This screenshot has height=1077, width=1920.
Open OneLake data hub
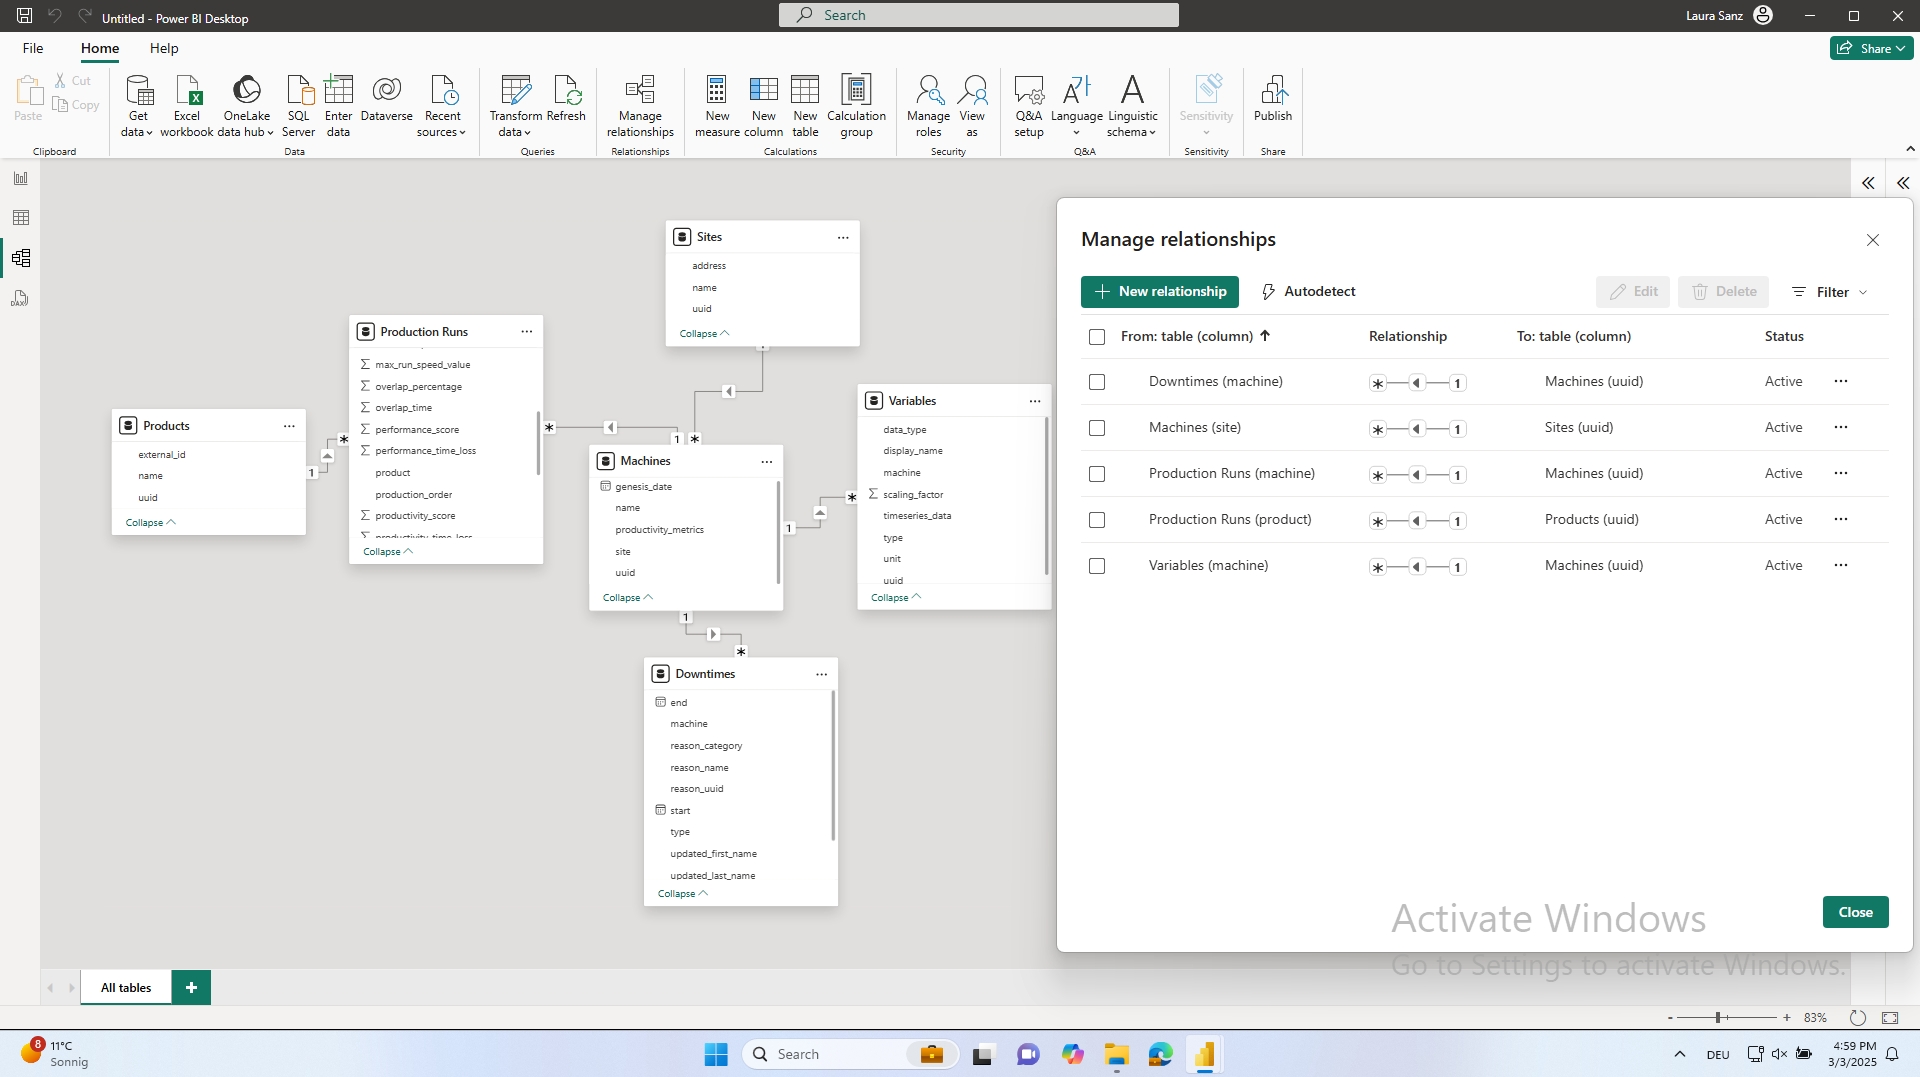click(246, 106)
